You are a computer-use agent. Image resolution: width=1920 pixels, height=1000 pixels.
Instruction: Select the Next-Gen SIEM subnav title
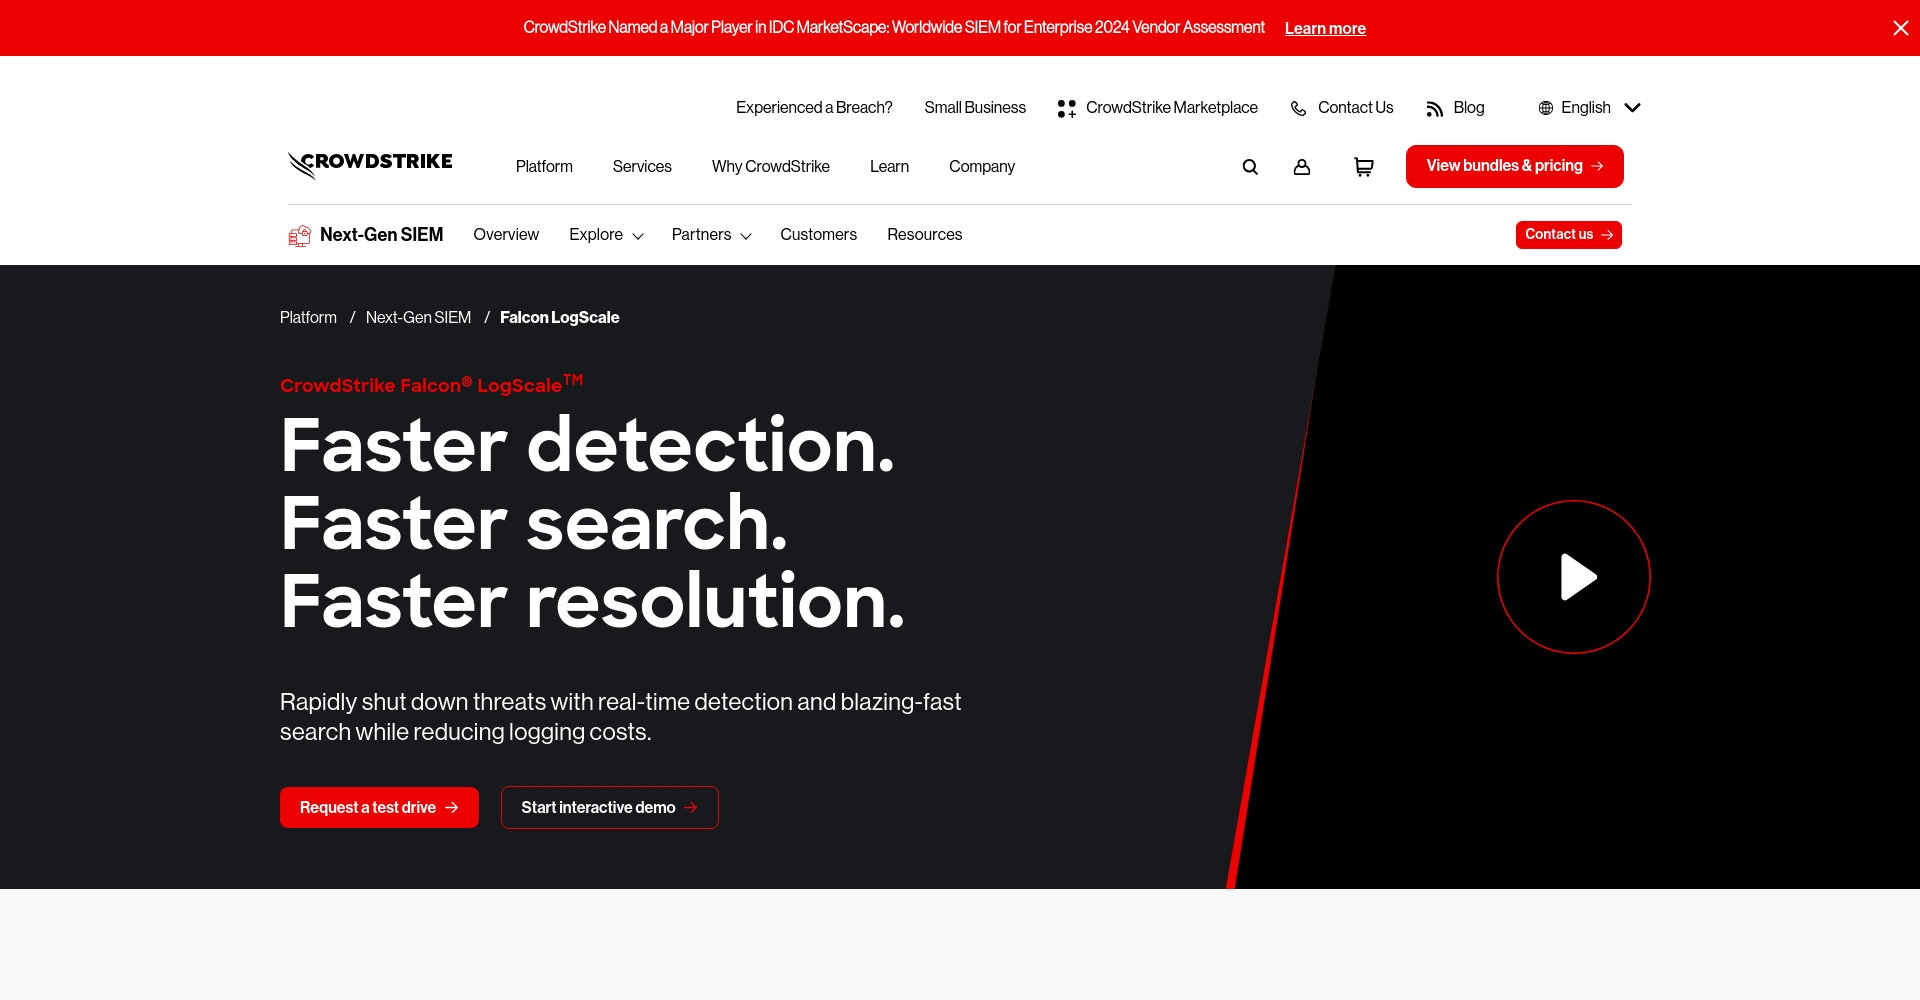click(381, 235)
